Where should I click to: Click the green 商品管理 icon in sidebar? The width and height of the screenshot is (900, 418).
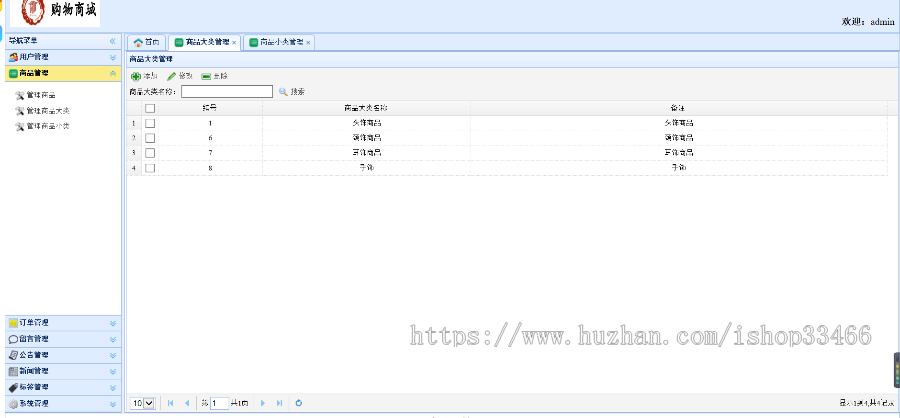(13, 73)
